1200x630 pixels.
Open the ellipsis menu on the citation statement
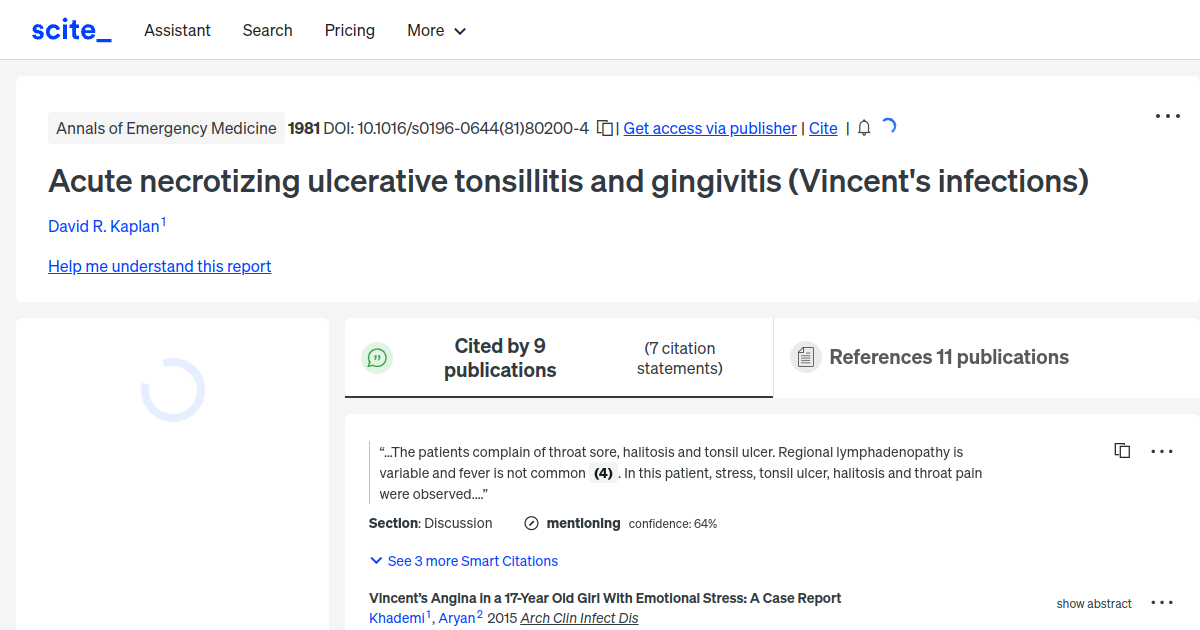pyautogui.click(x=1161, y=450)
